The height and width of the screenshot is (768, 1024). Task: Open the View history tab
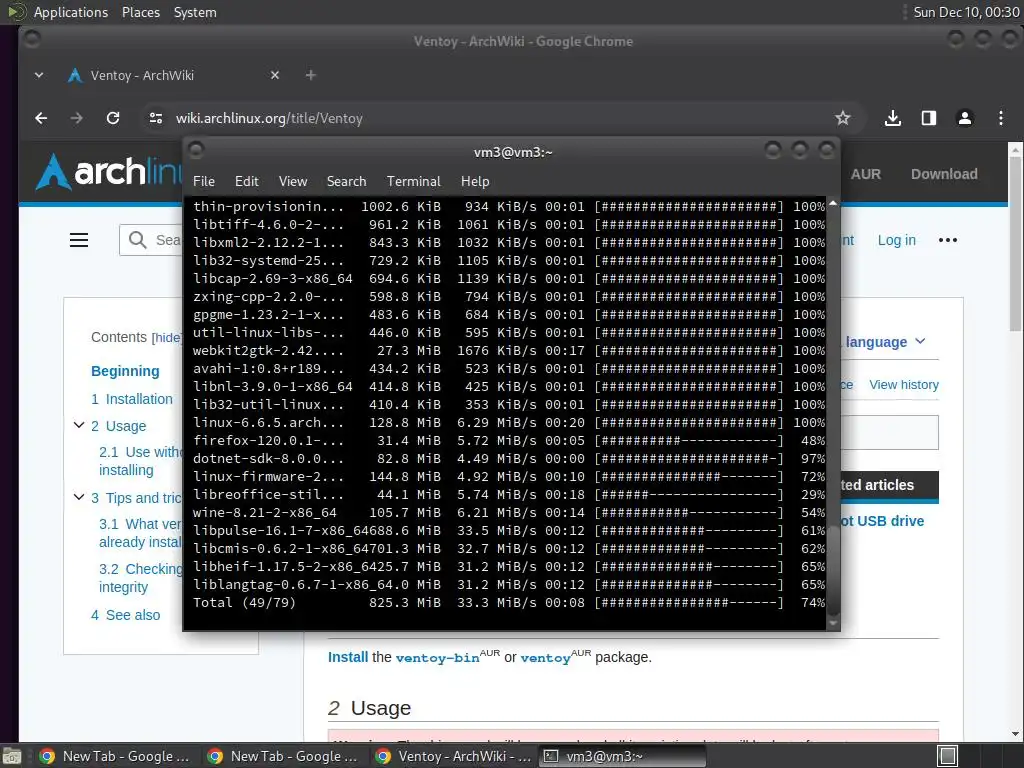(904, 385)
